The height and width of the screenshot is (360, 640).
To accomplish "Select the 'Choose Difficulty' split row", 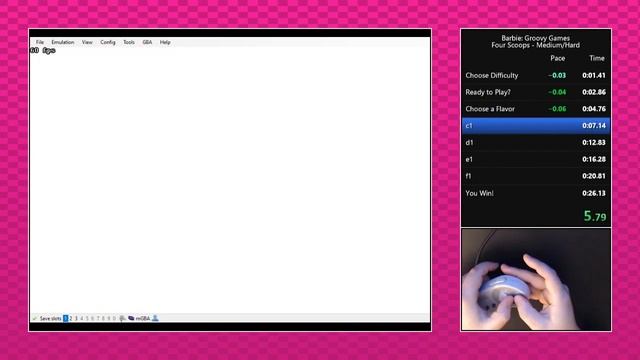I will coord(536,76).
